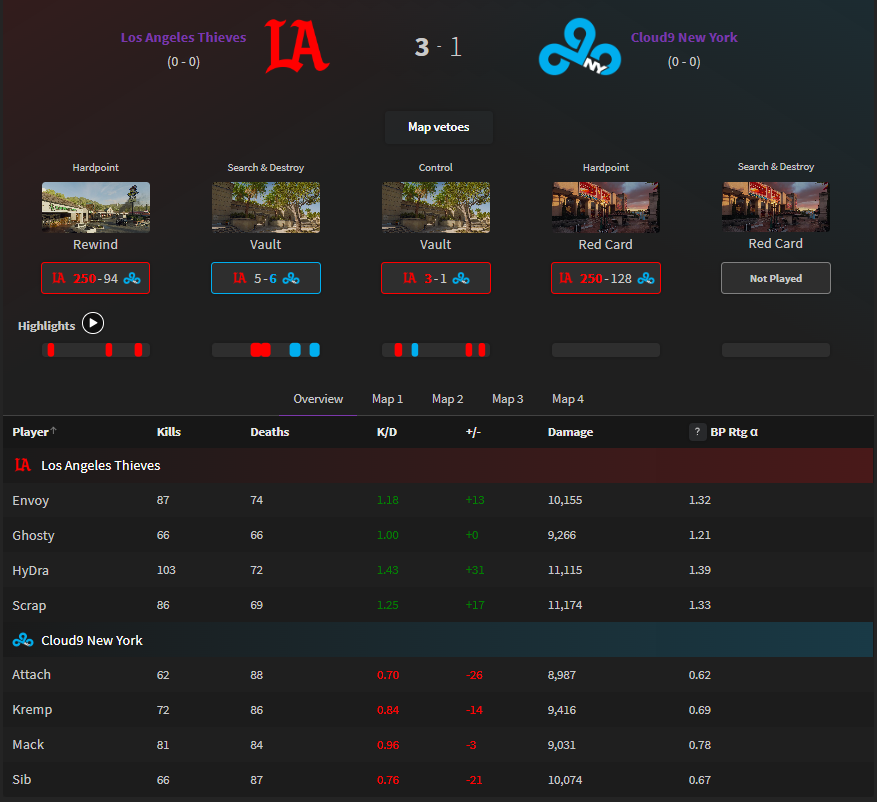
Task: Play the match highlights
Action: point(93,323)
